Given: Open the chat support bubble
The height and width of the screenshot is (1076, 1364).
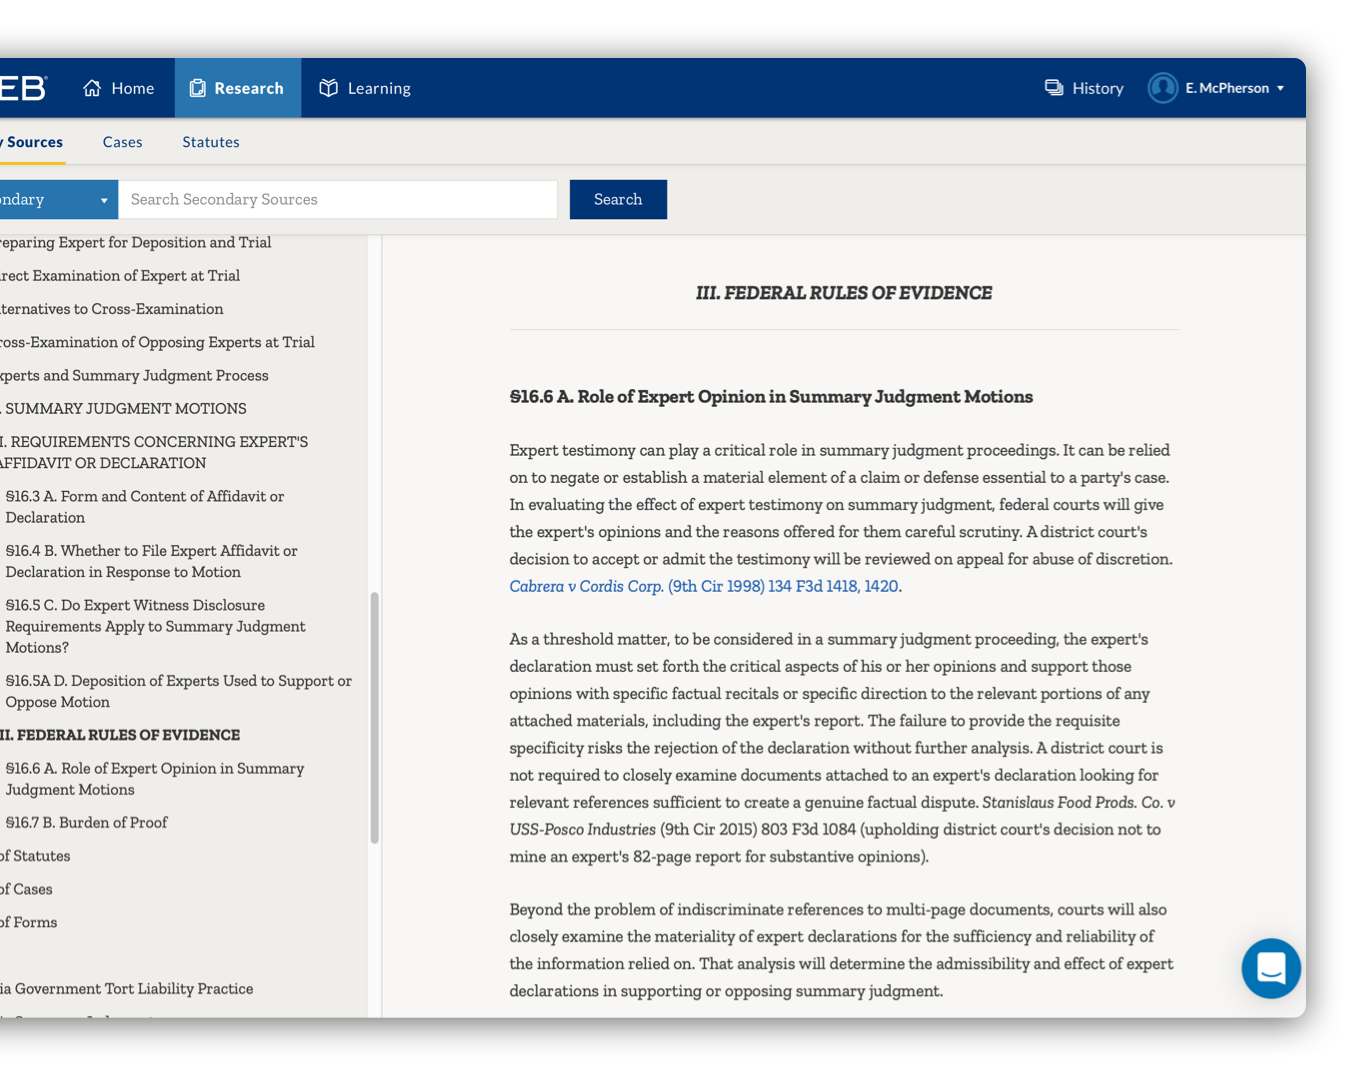Looking at the screenshot, I should [1271, 968].
